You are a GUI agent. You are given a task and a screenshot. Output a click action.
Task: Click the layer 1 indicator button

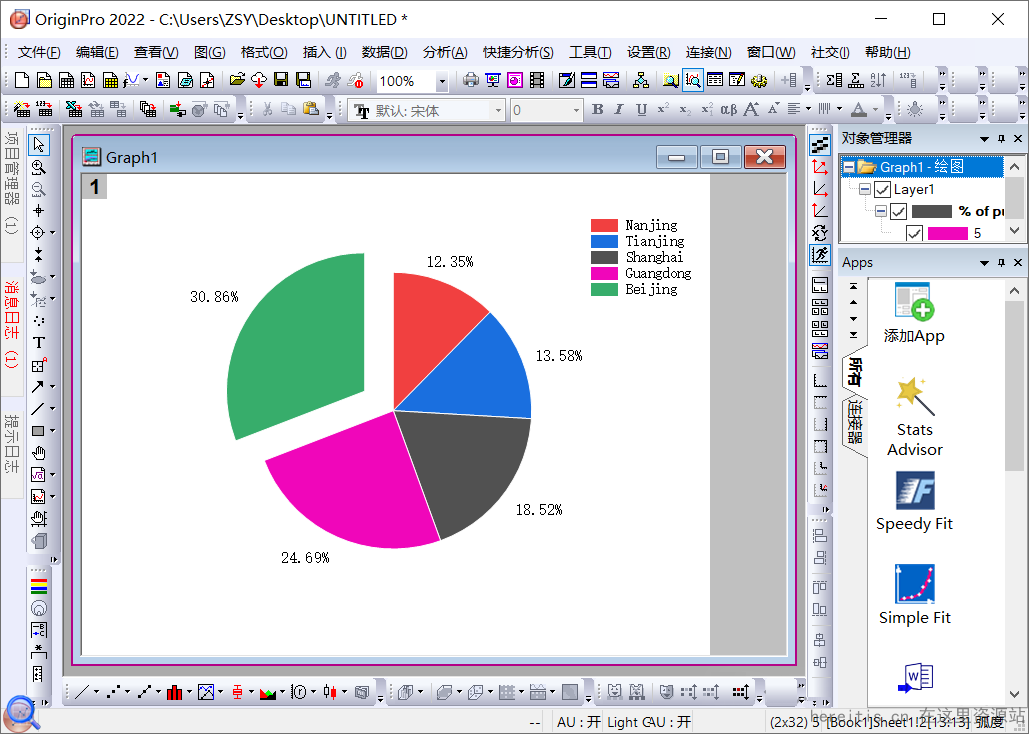[x=94, y=187]
